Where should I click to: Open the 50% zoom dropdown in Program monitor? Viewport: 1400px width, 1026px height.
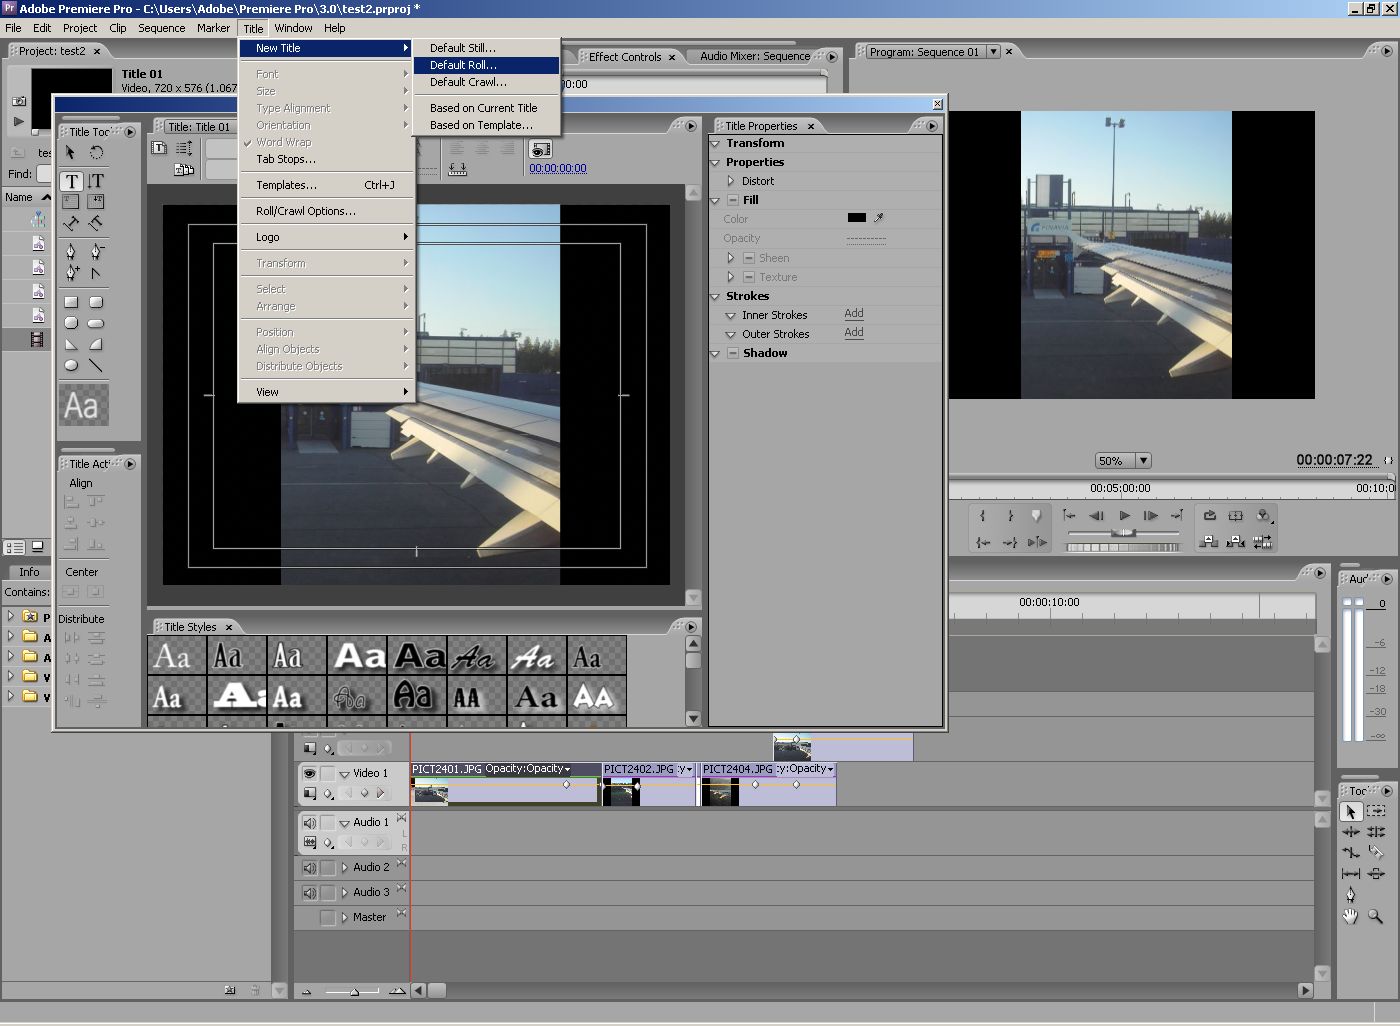[1143, 461]
